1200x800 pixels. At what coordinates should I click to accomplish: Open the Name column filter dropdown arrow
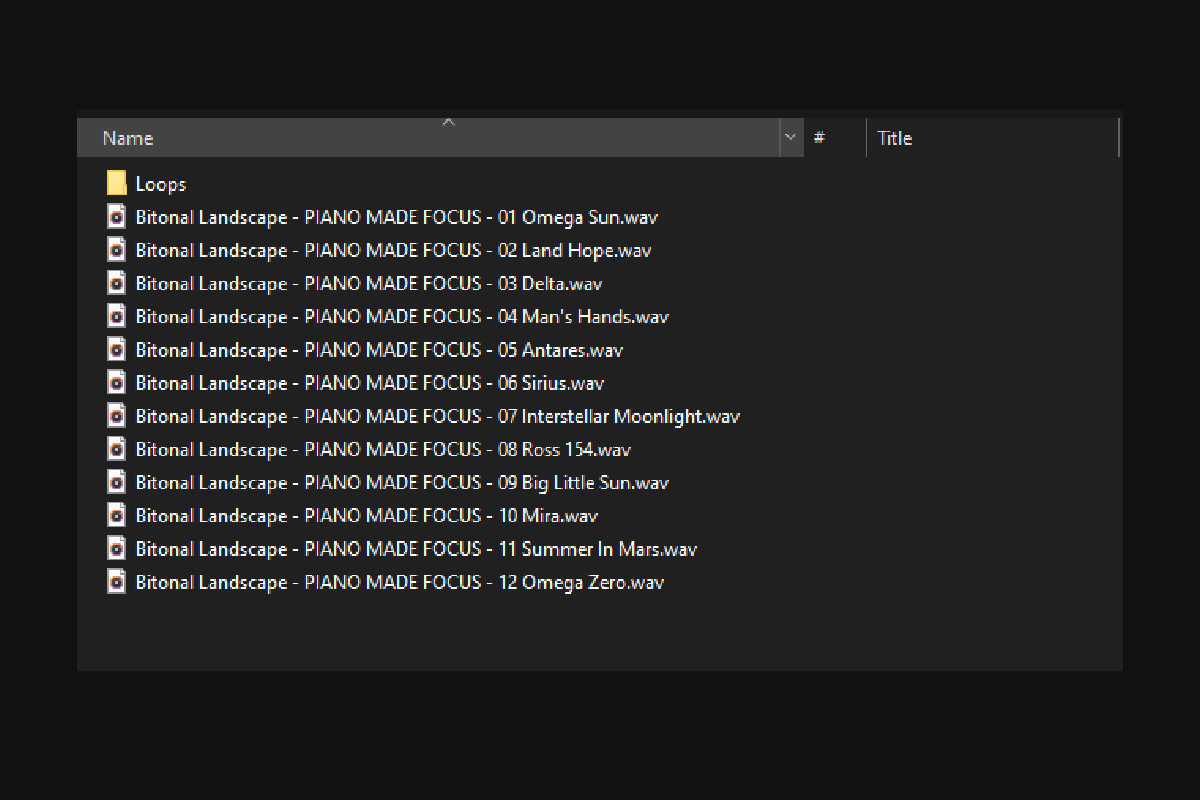click(791, 138)
